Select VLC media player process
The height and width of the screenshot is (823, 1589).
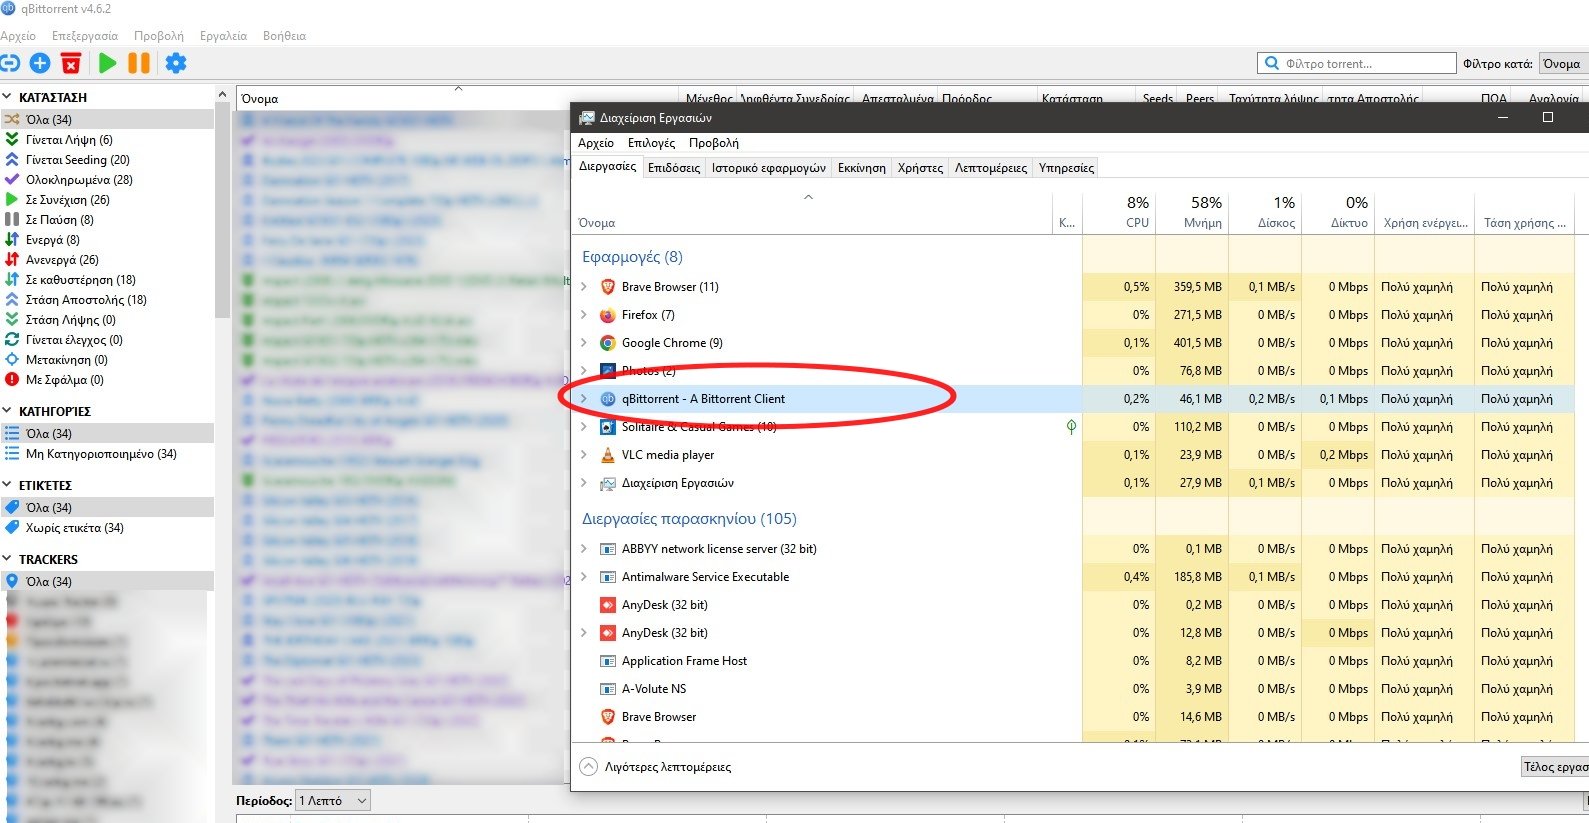coord(668,455)
